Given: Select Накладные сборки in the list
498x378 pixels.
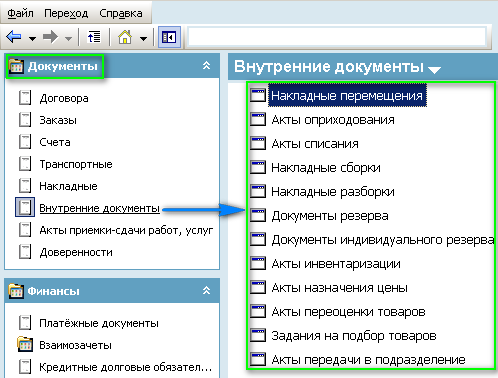Looking at the screenshot, I should [326, 168].
